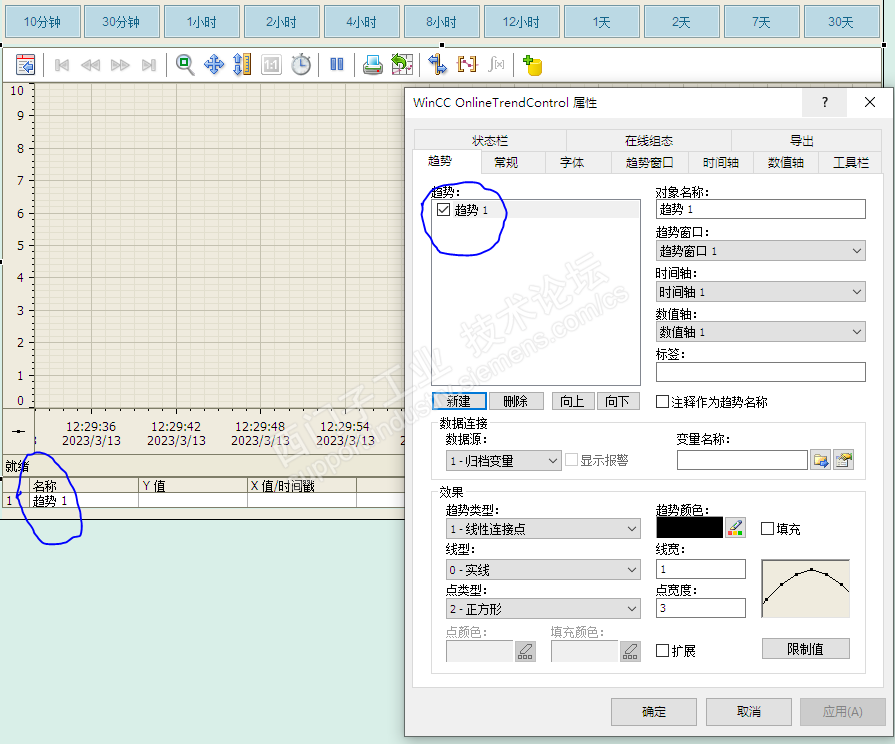Switch to the 工具栏 tab
This screenshot has width=895, height=744.
click(850, 163)
